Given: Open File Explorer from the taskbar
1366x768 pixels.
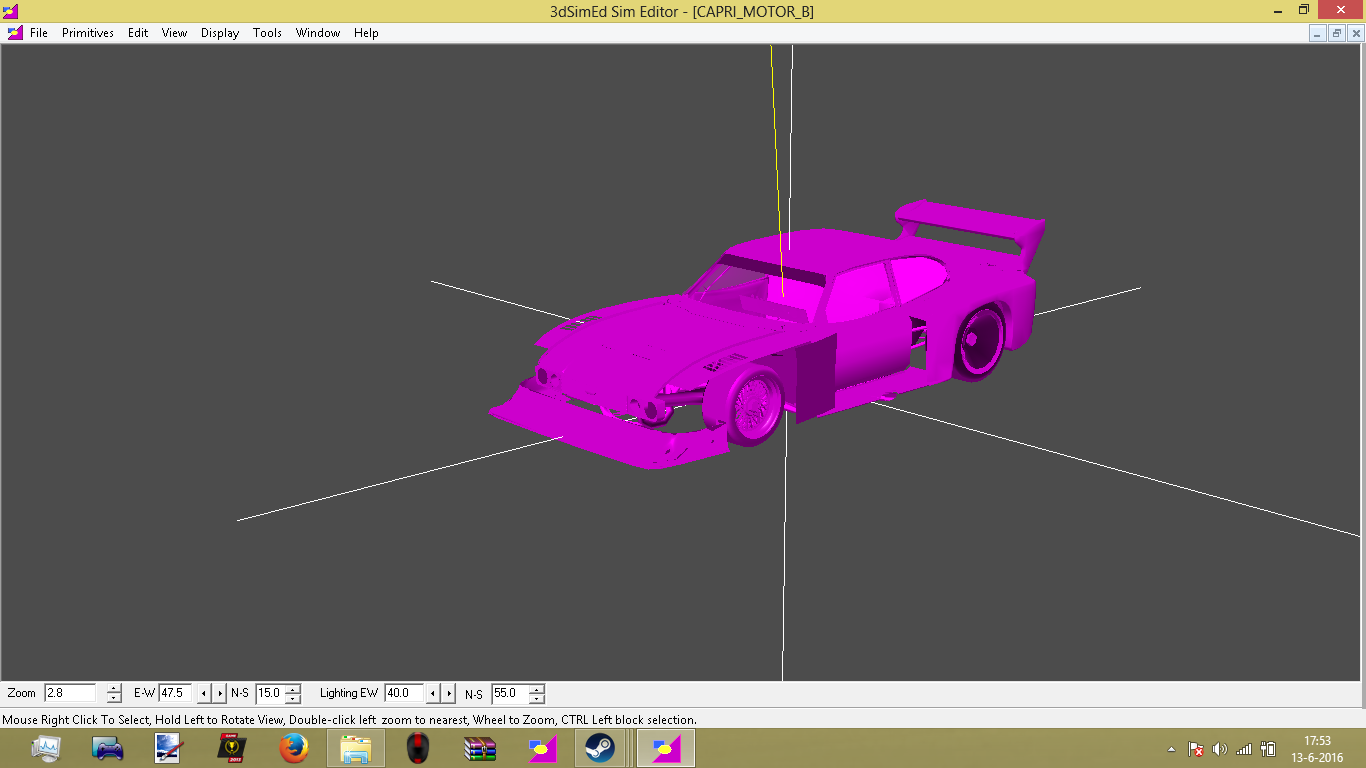Looking at the screenshot, I should coord(356,748).
